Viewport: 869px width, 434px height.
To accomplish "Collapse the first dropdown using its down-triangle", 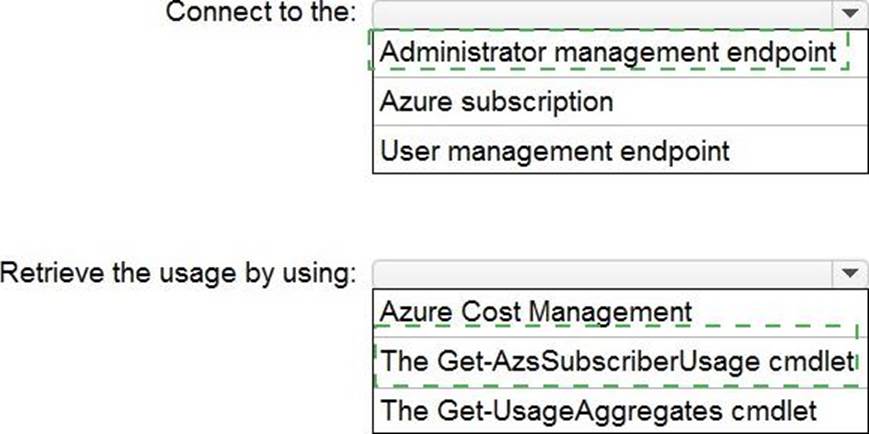I will click(x=849, y=14).
